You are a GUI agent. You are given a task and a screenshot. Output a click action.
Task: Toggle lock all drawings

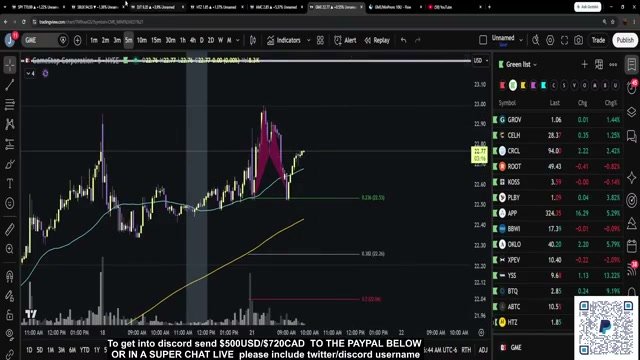point(10,315)
